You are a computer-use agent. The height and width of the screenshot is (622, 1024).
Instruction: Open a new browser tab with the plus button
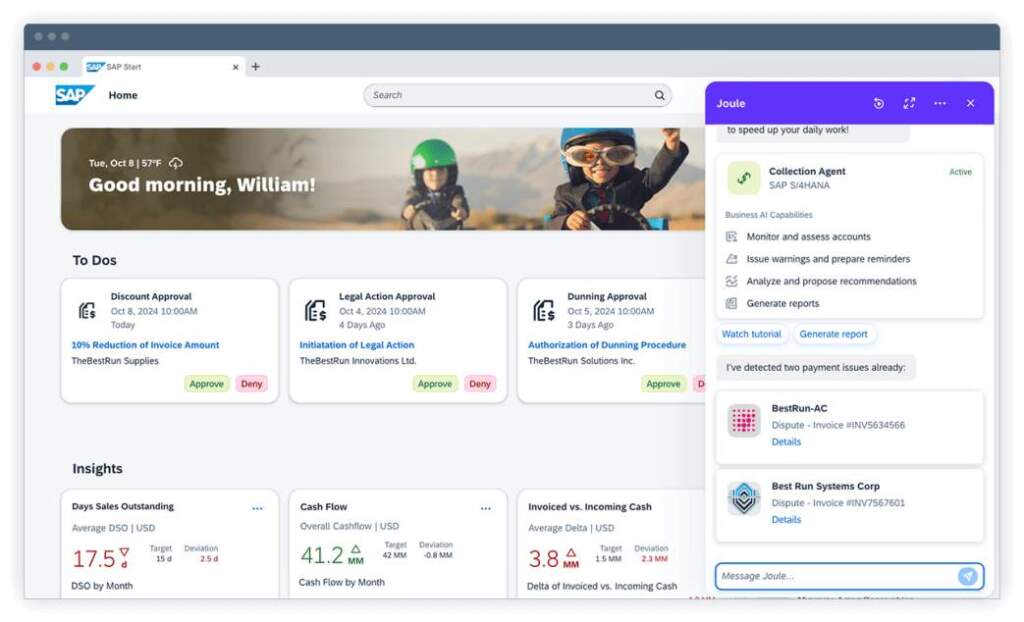pos(256,66)
